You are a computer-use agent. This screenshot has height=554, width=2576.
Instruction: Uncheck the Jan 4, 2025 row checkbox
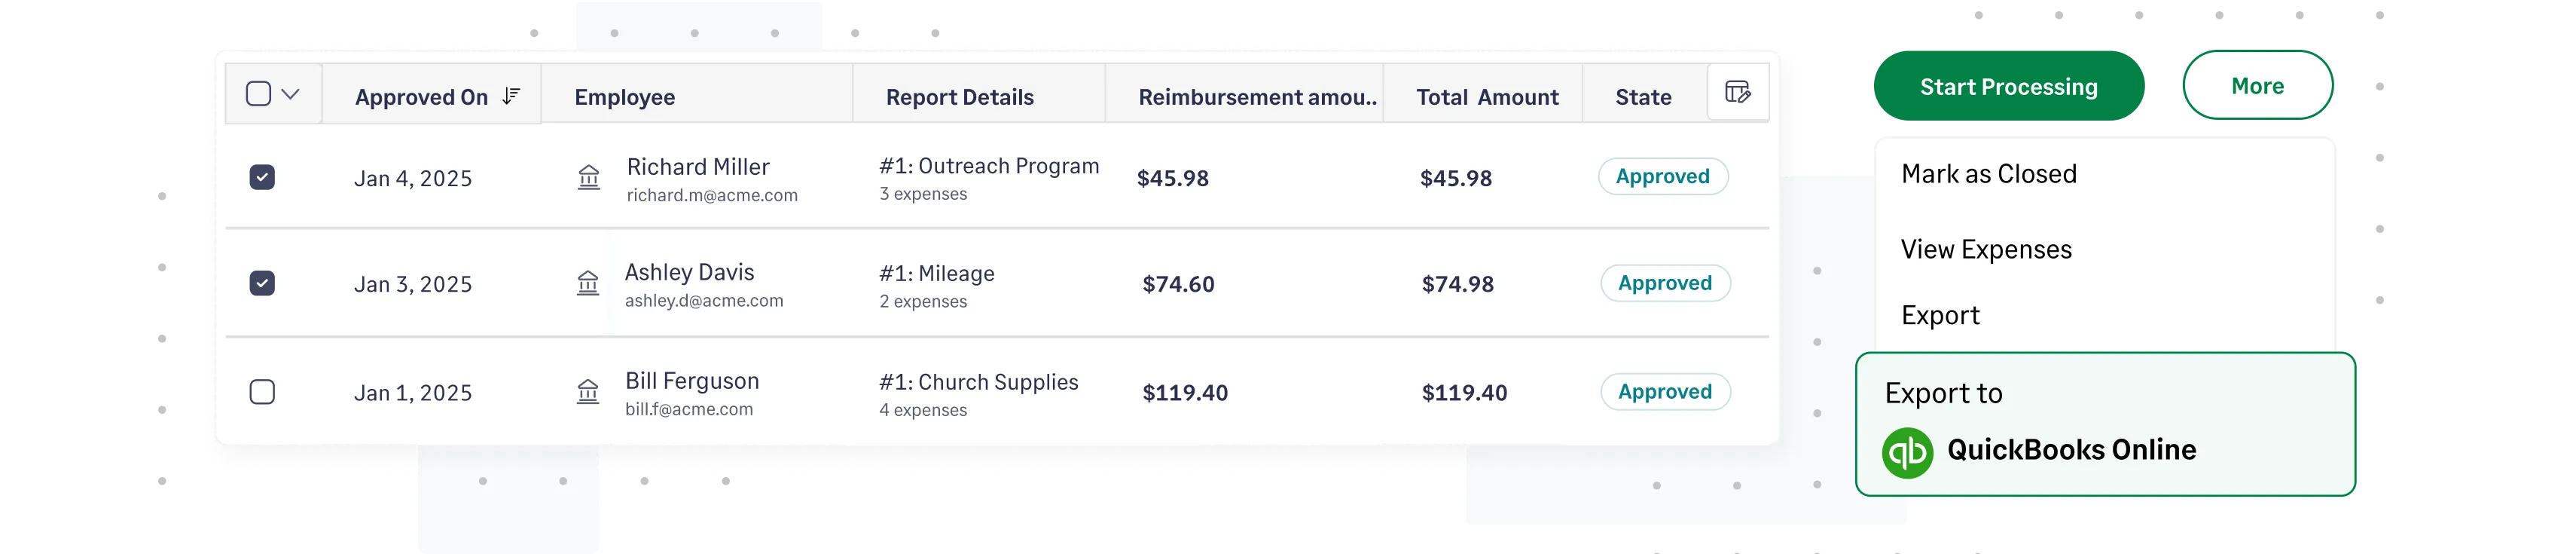(262, 177)
